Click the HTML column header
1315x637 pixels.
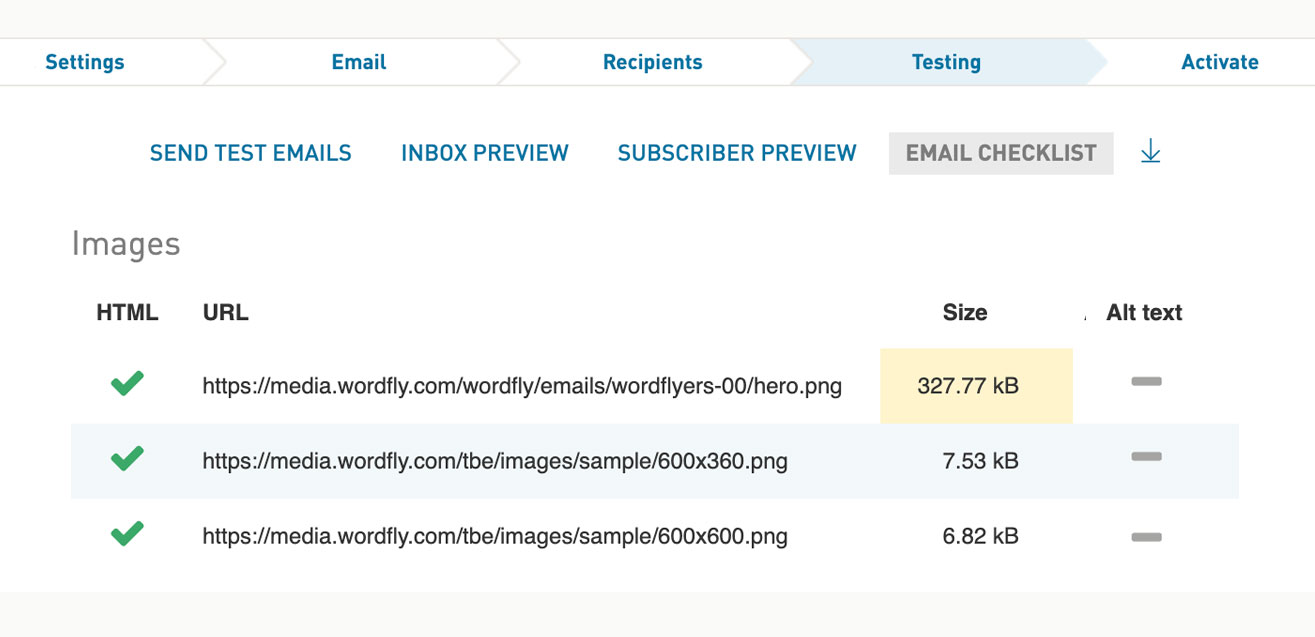[x=127, y=313]
